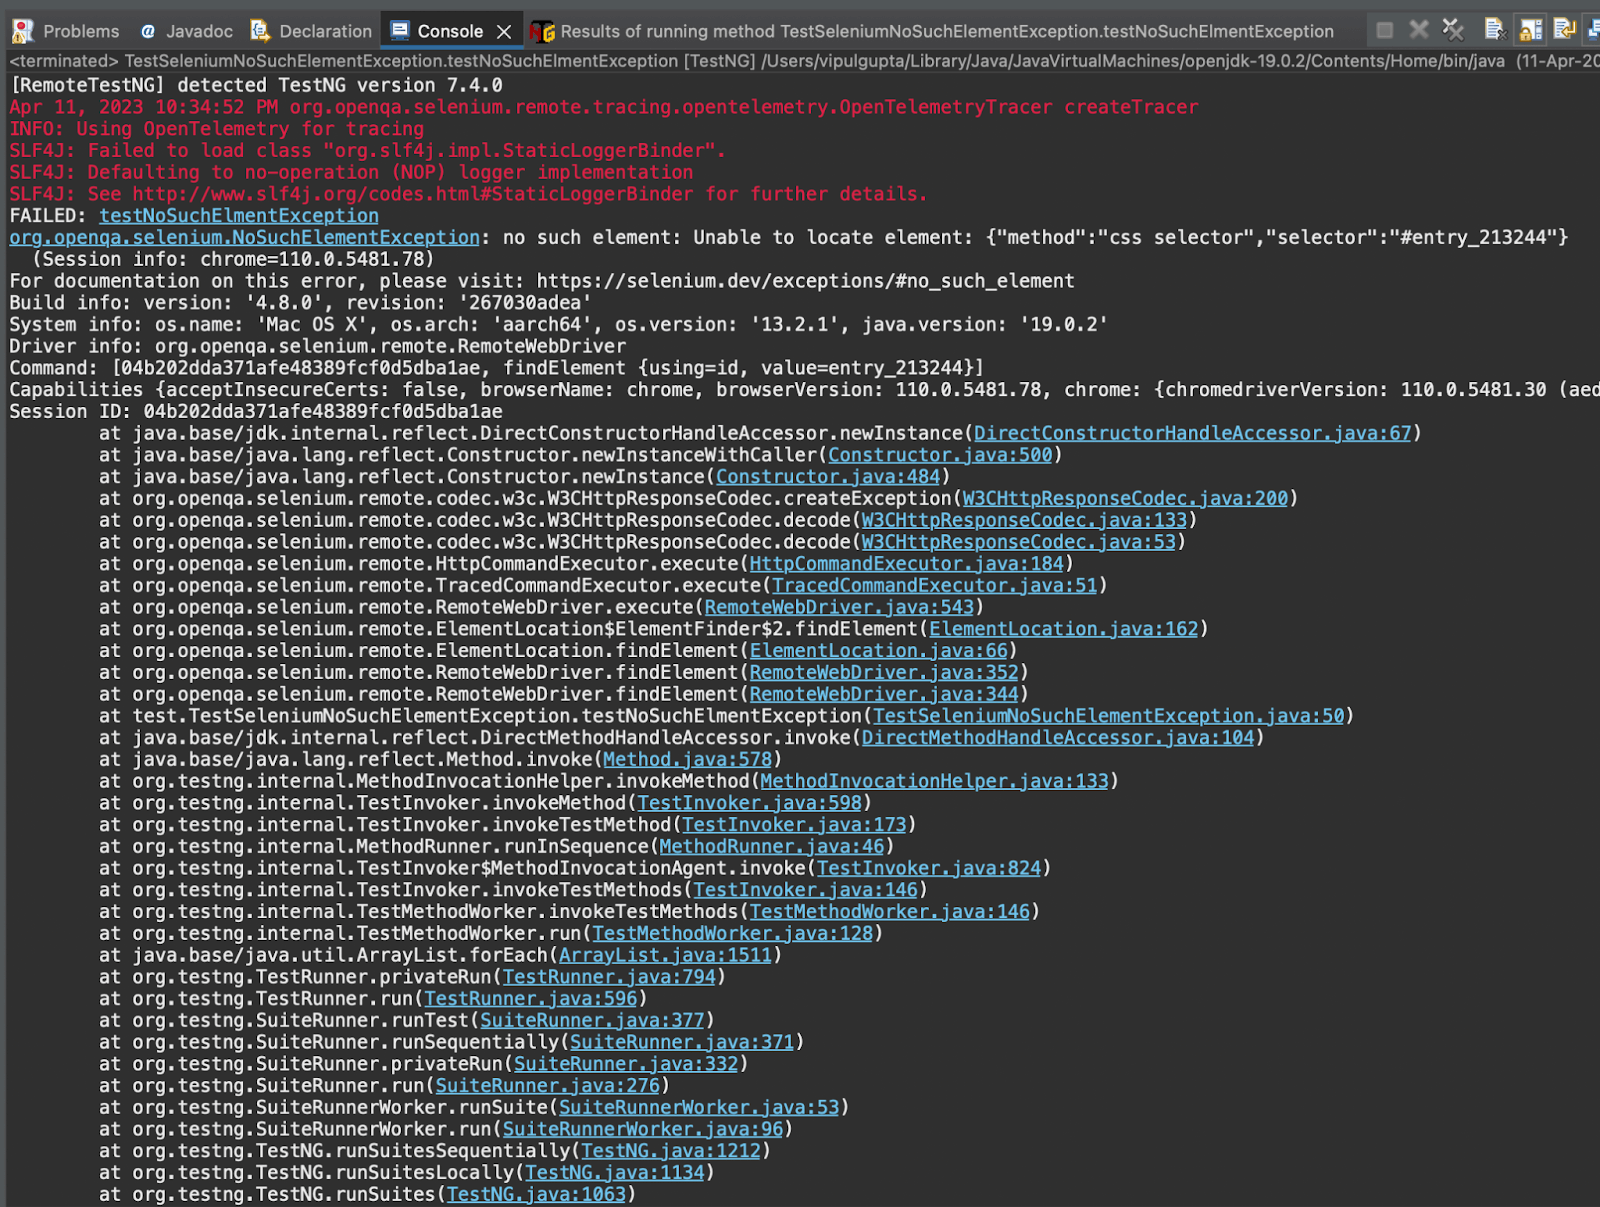Click the Console monitor icon
Screen dimensions: 1600x1207
click(x=400, y=30)
